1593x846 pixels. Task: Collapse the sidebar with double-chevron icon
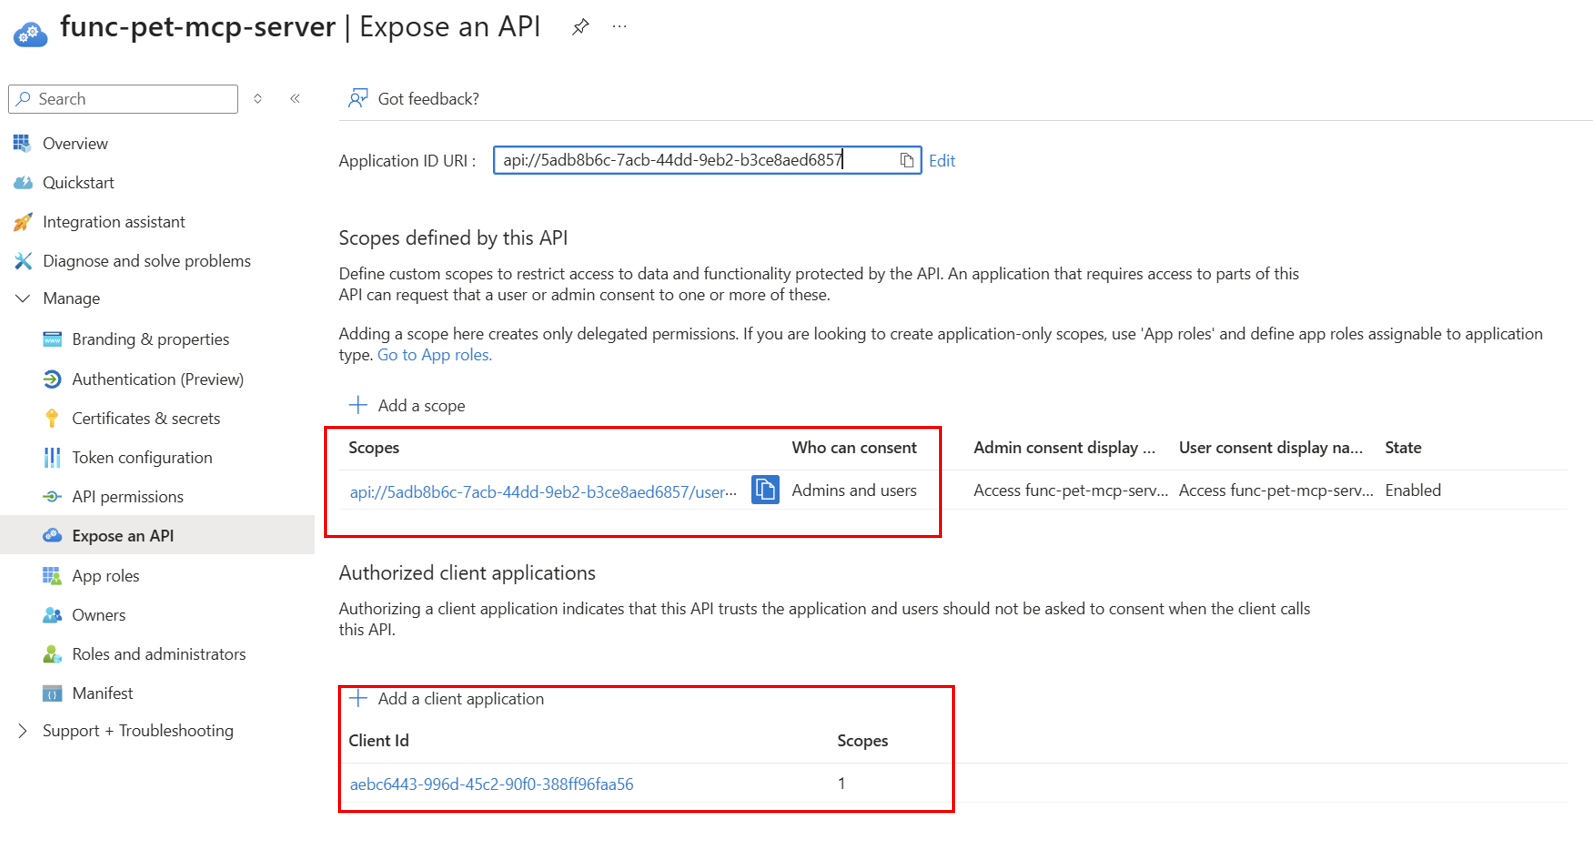pyautogui.click(x=295, y=99)
